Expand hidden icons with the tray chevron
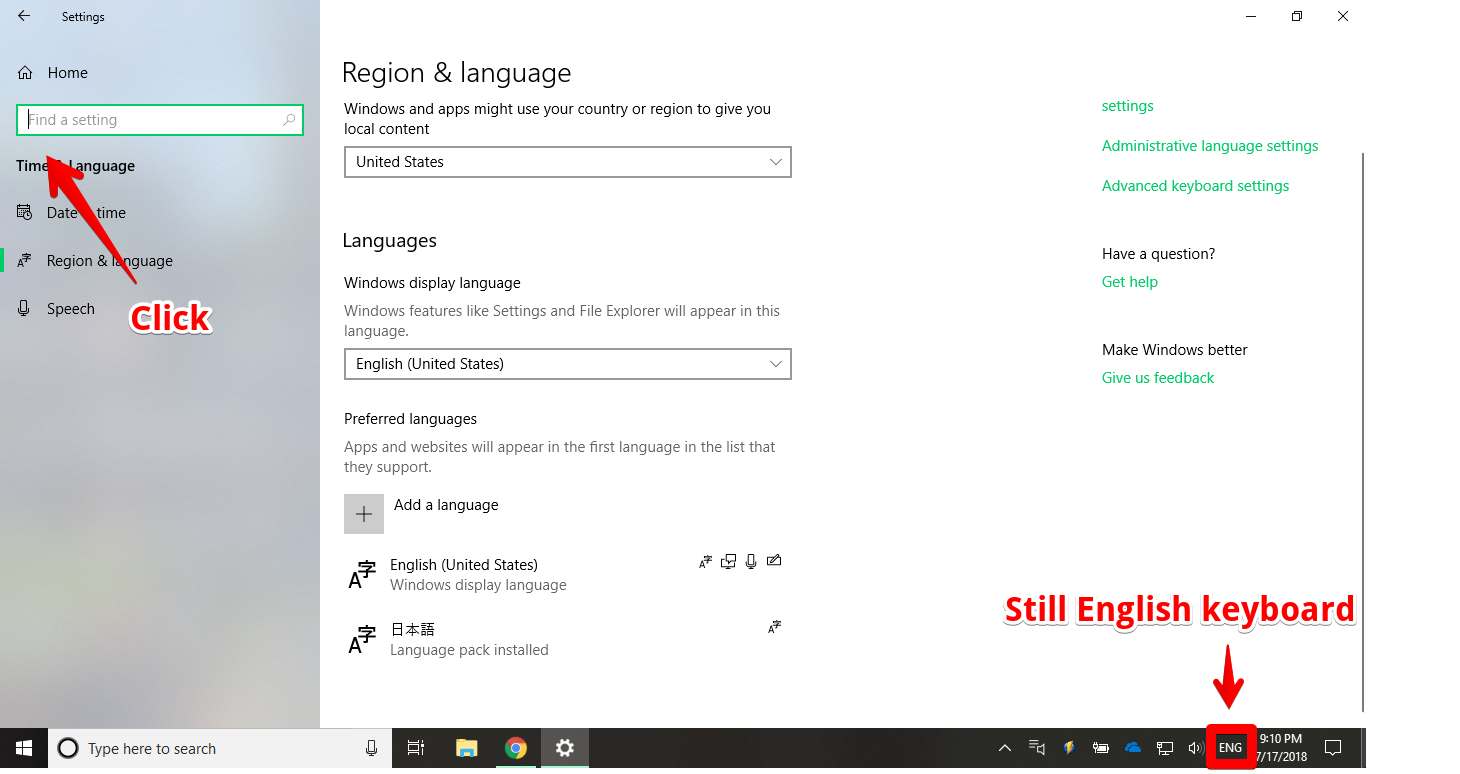 pos(1004,747)
